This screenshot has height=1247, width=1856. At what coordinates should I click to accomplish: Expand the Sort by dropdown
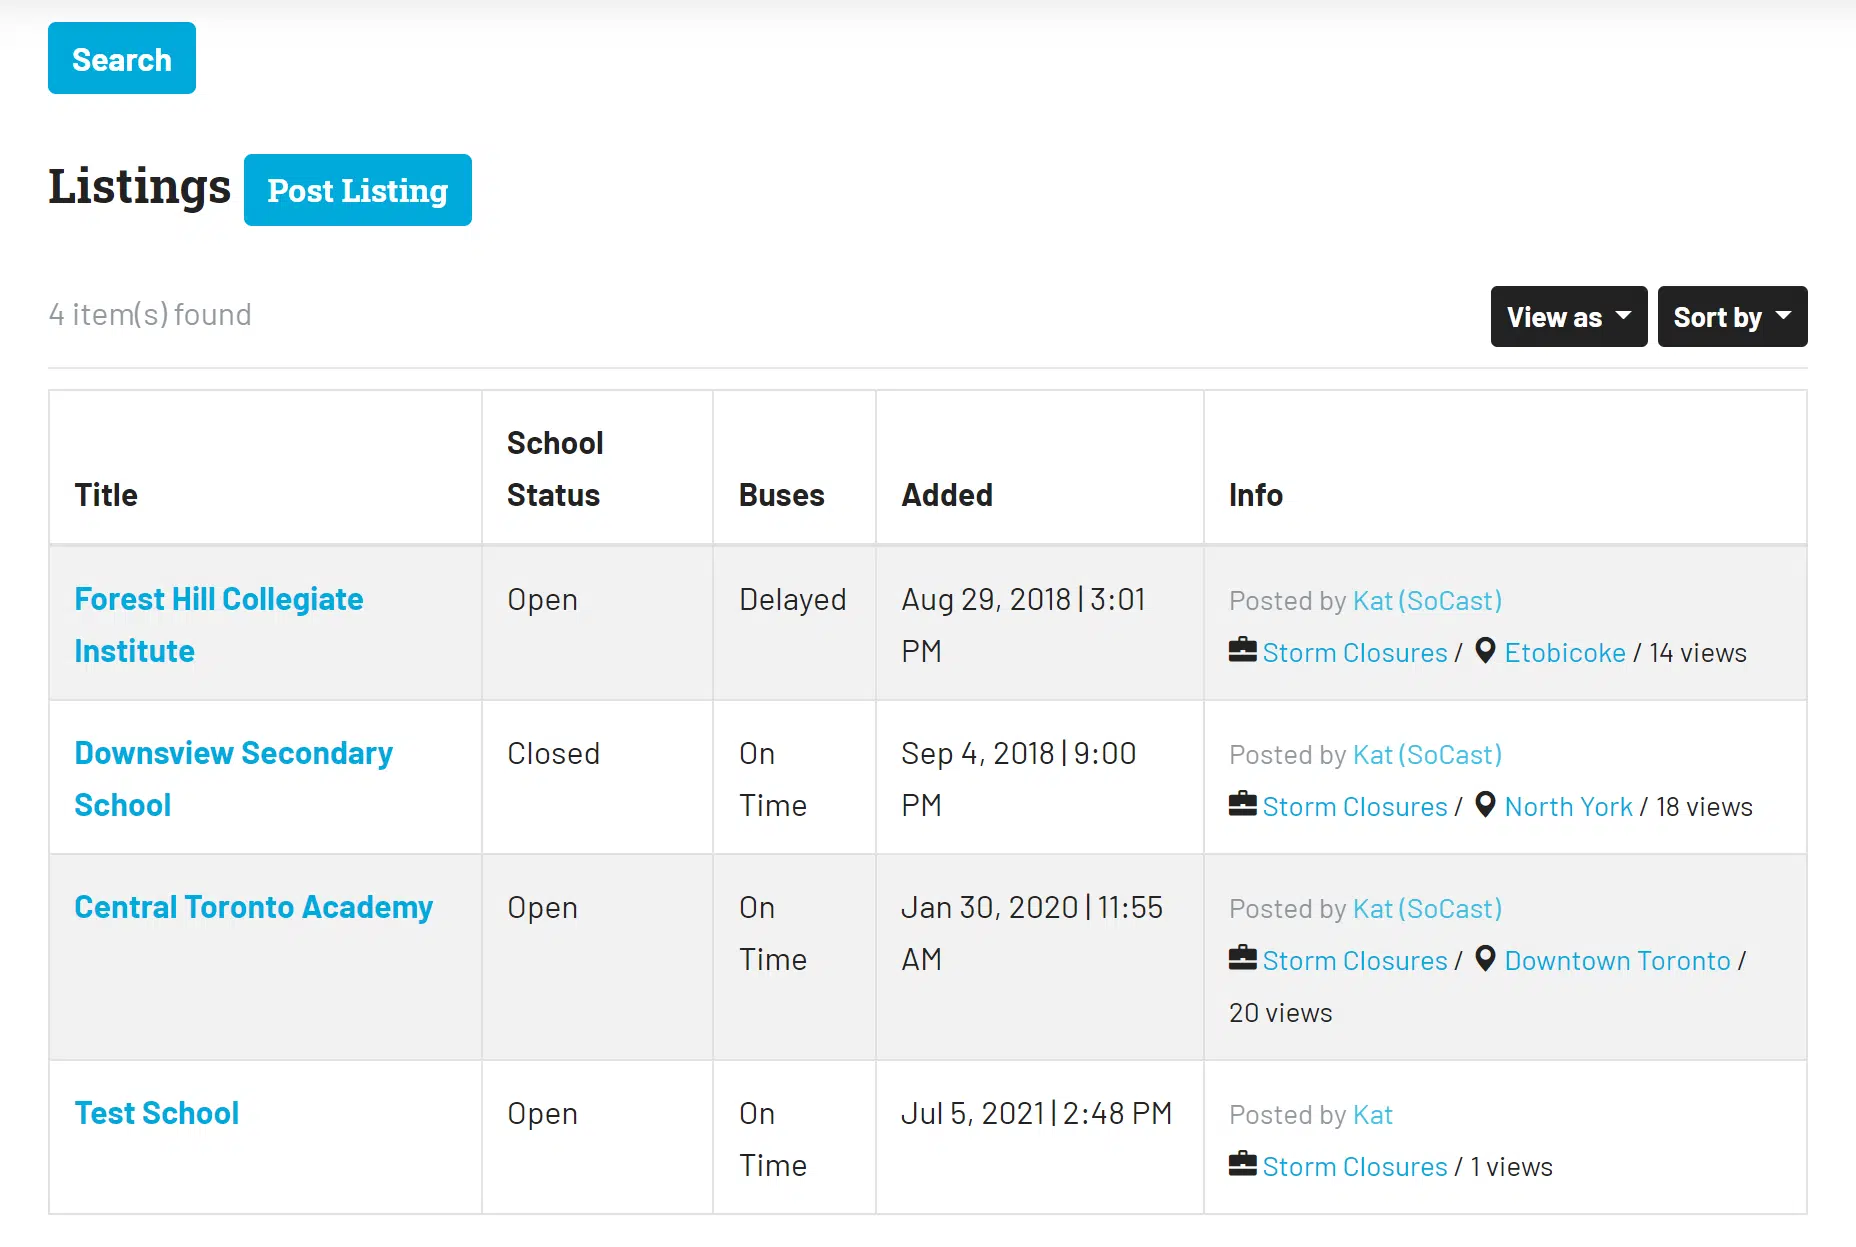tap(1731, 317)
